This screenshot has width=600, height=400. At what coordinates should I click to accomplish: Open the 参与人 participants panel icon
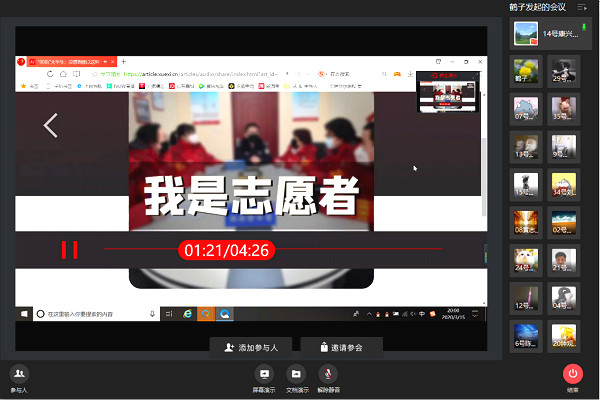[18, 375]
